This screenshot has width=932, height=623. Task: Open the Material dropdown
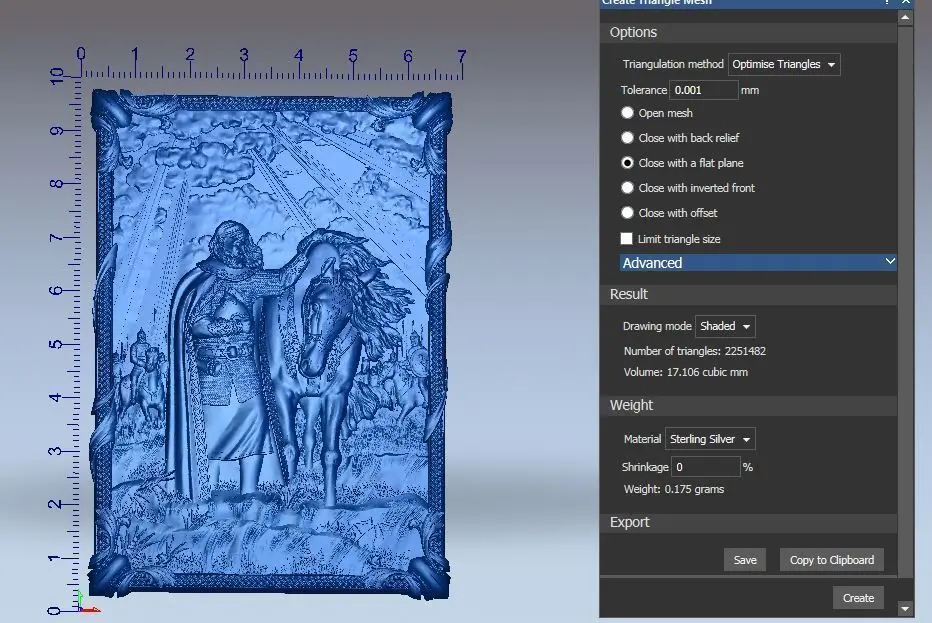point(710,439)
